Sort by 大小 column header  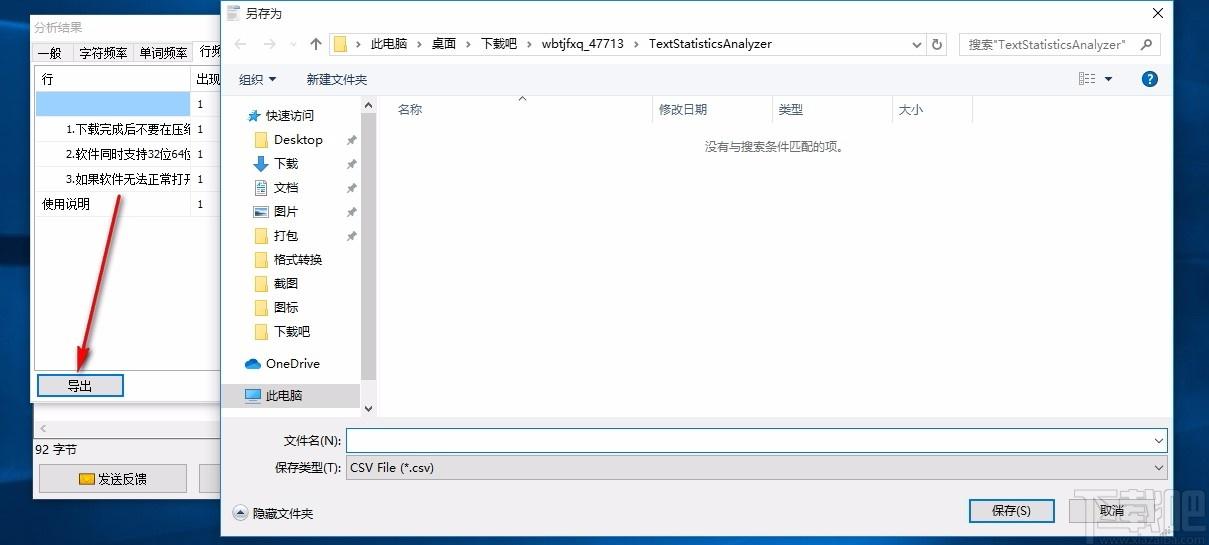(932, 110)
